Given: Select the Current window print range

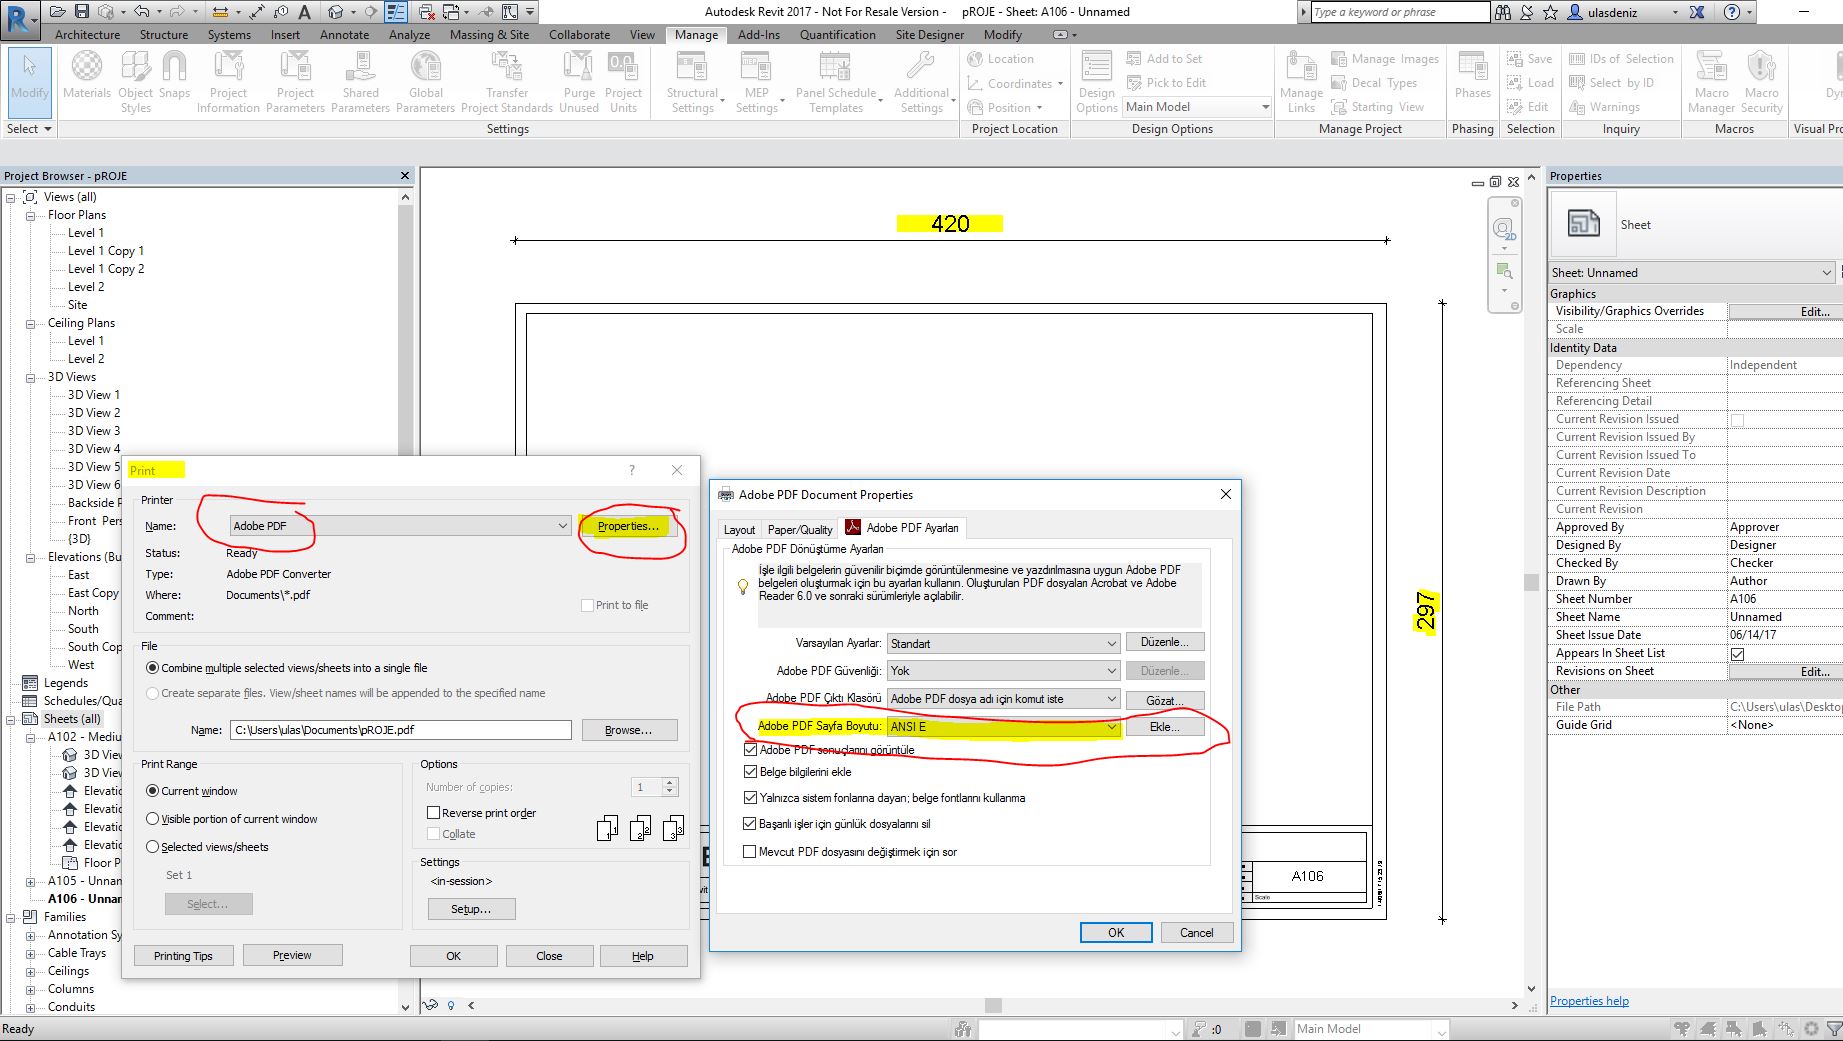Looking at the screenshot, I should [152, 791].
